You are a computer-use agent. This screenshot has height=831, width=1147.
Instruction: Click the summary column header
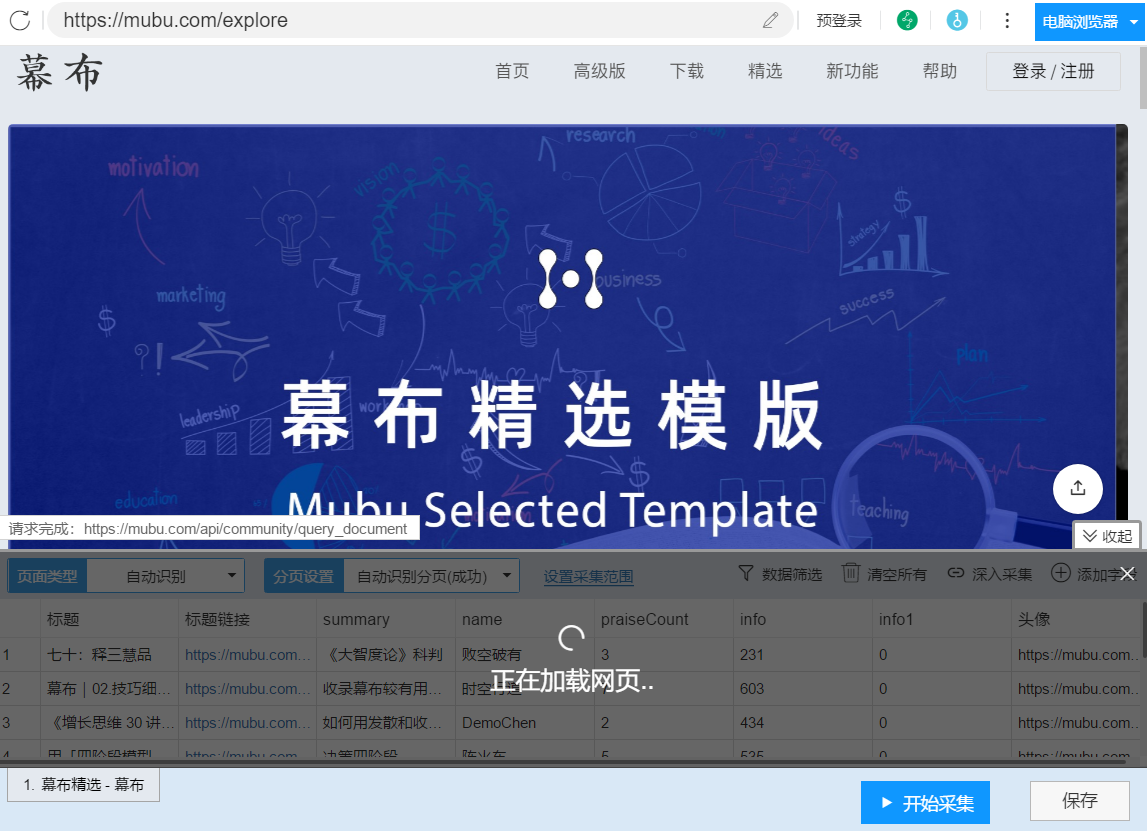[x=386, y=620]
